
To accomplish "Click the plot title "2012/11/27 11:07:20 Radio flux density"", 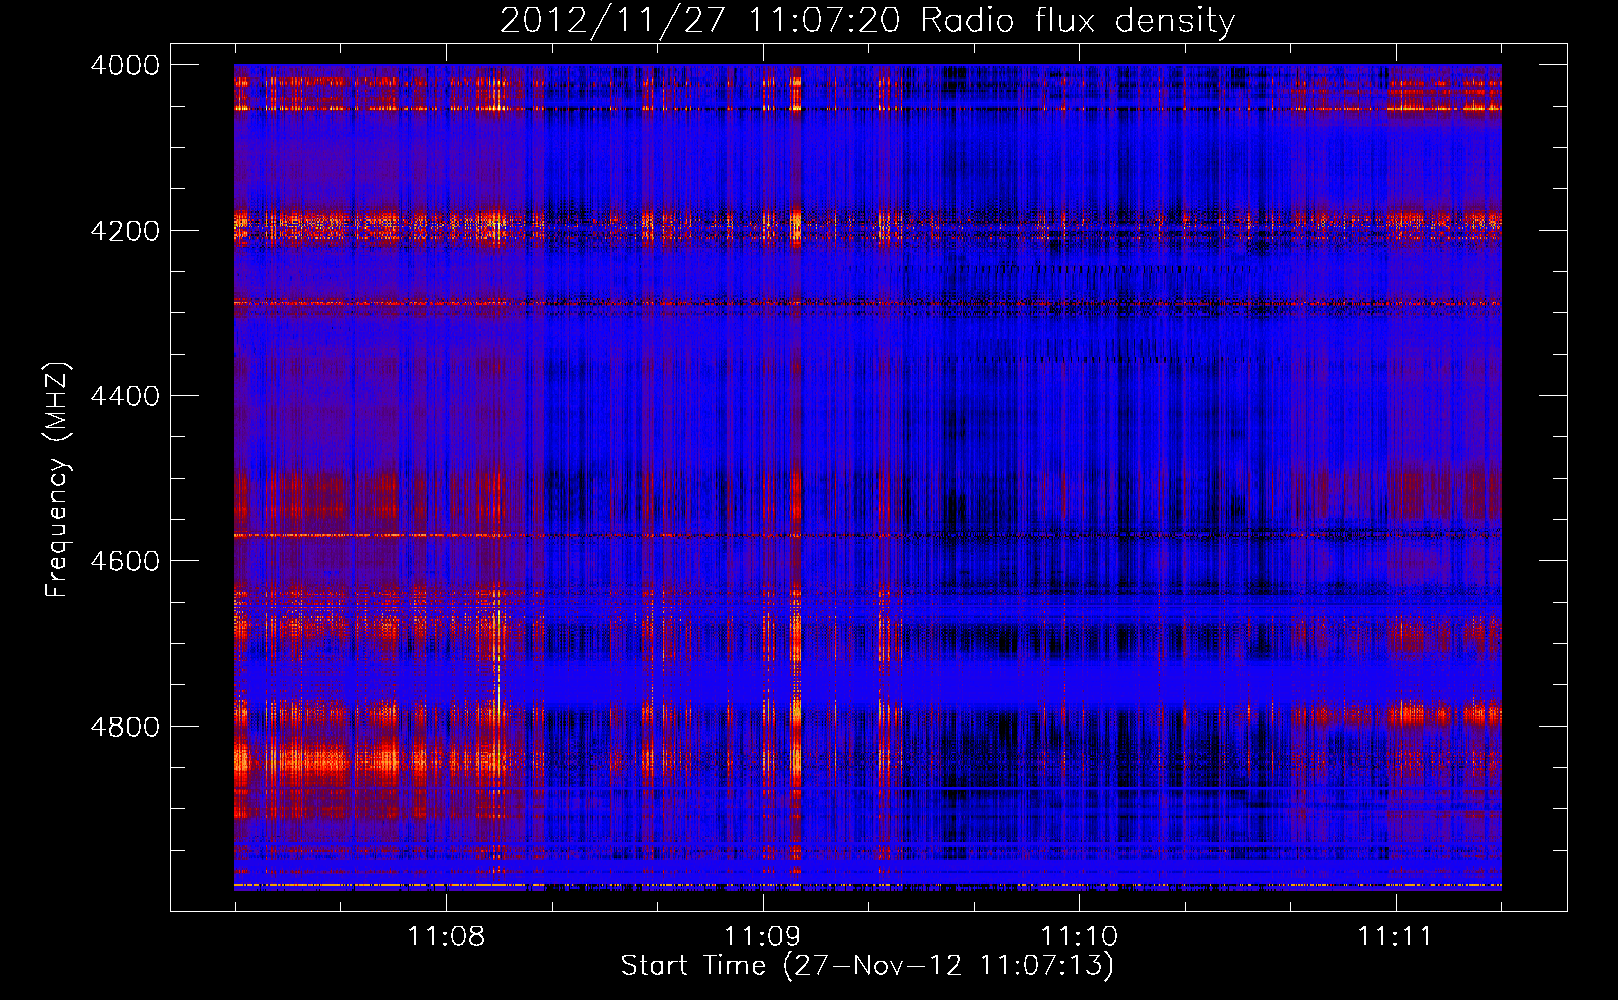I will click(867, 21).
